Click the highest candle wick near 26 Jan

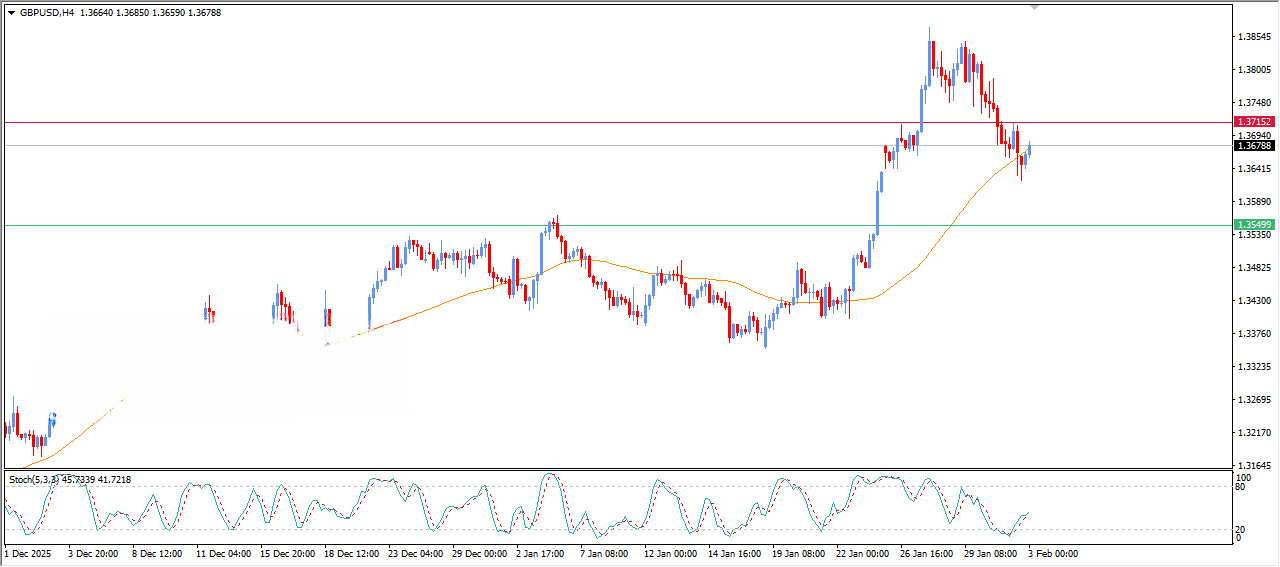(x=930, y=31)
